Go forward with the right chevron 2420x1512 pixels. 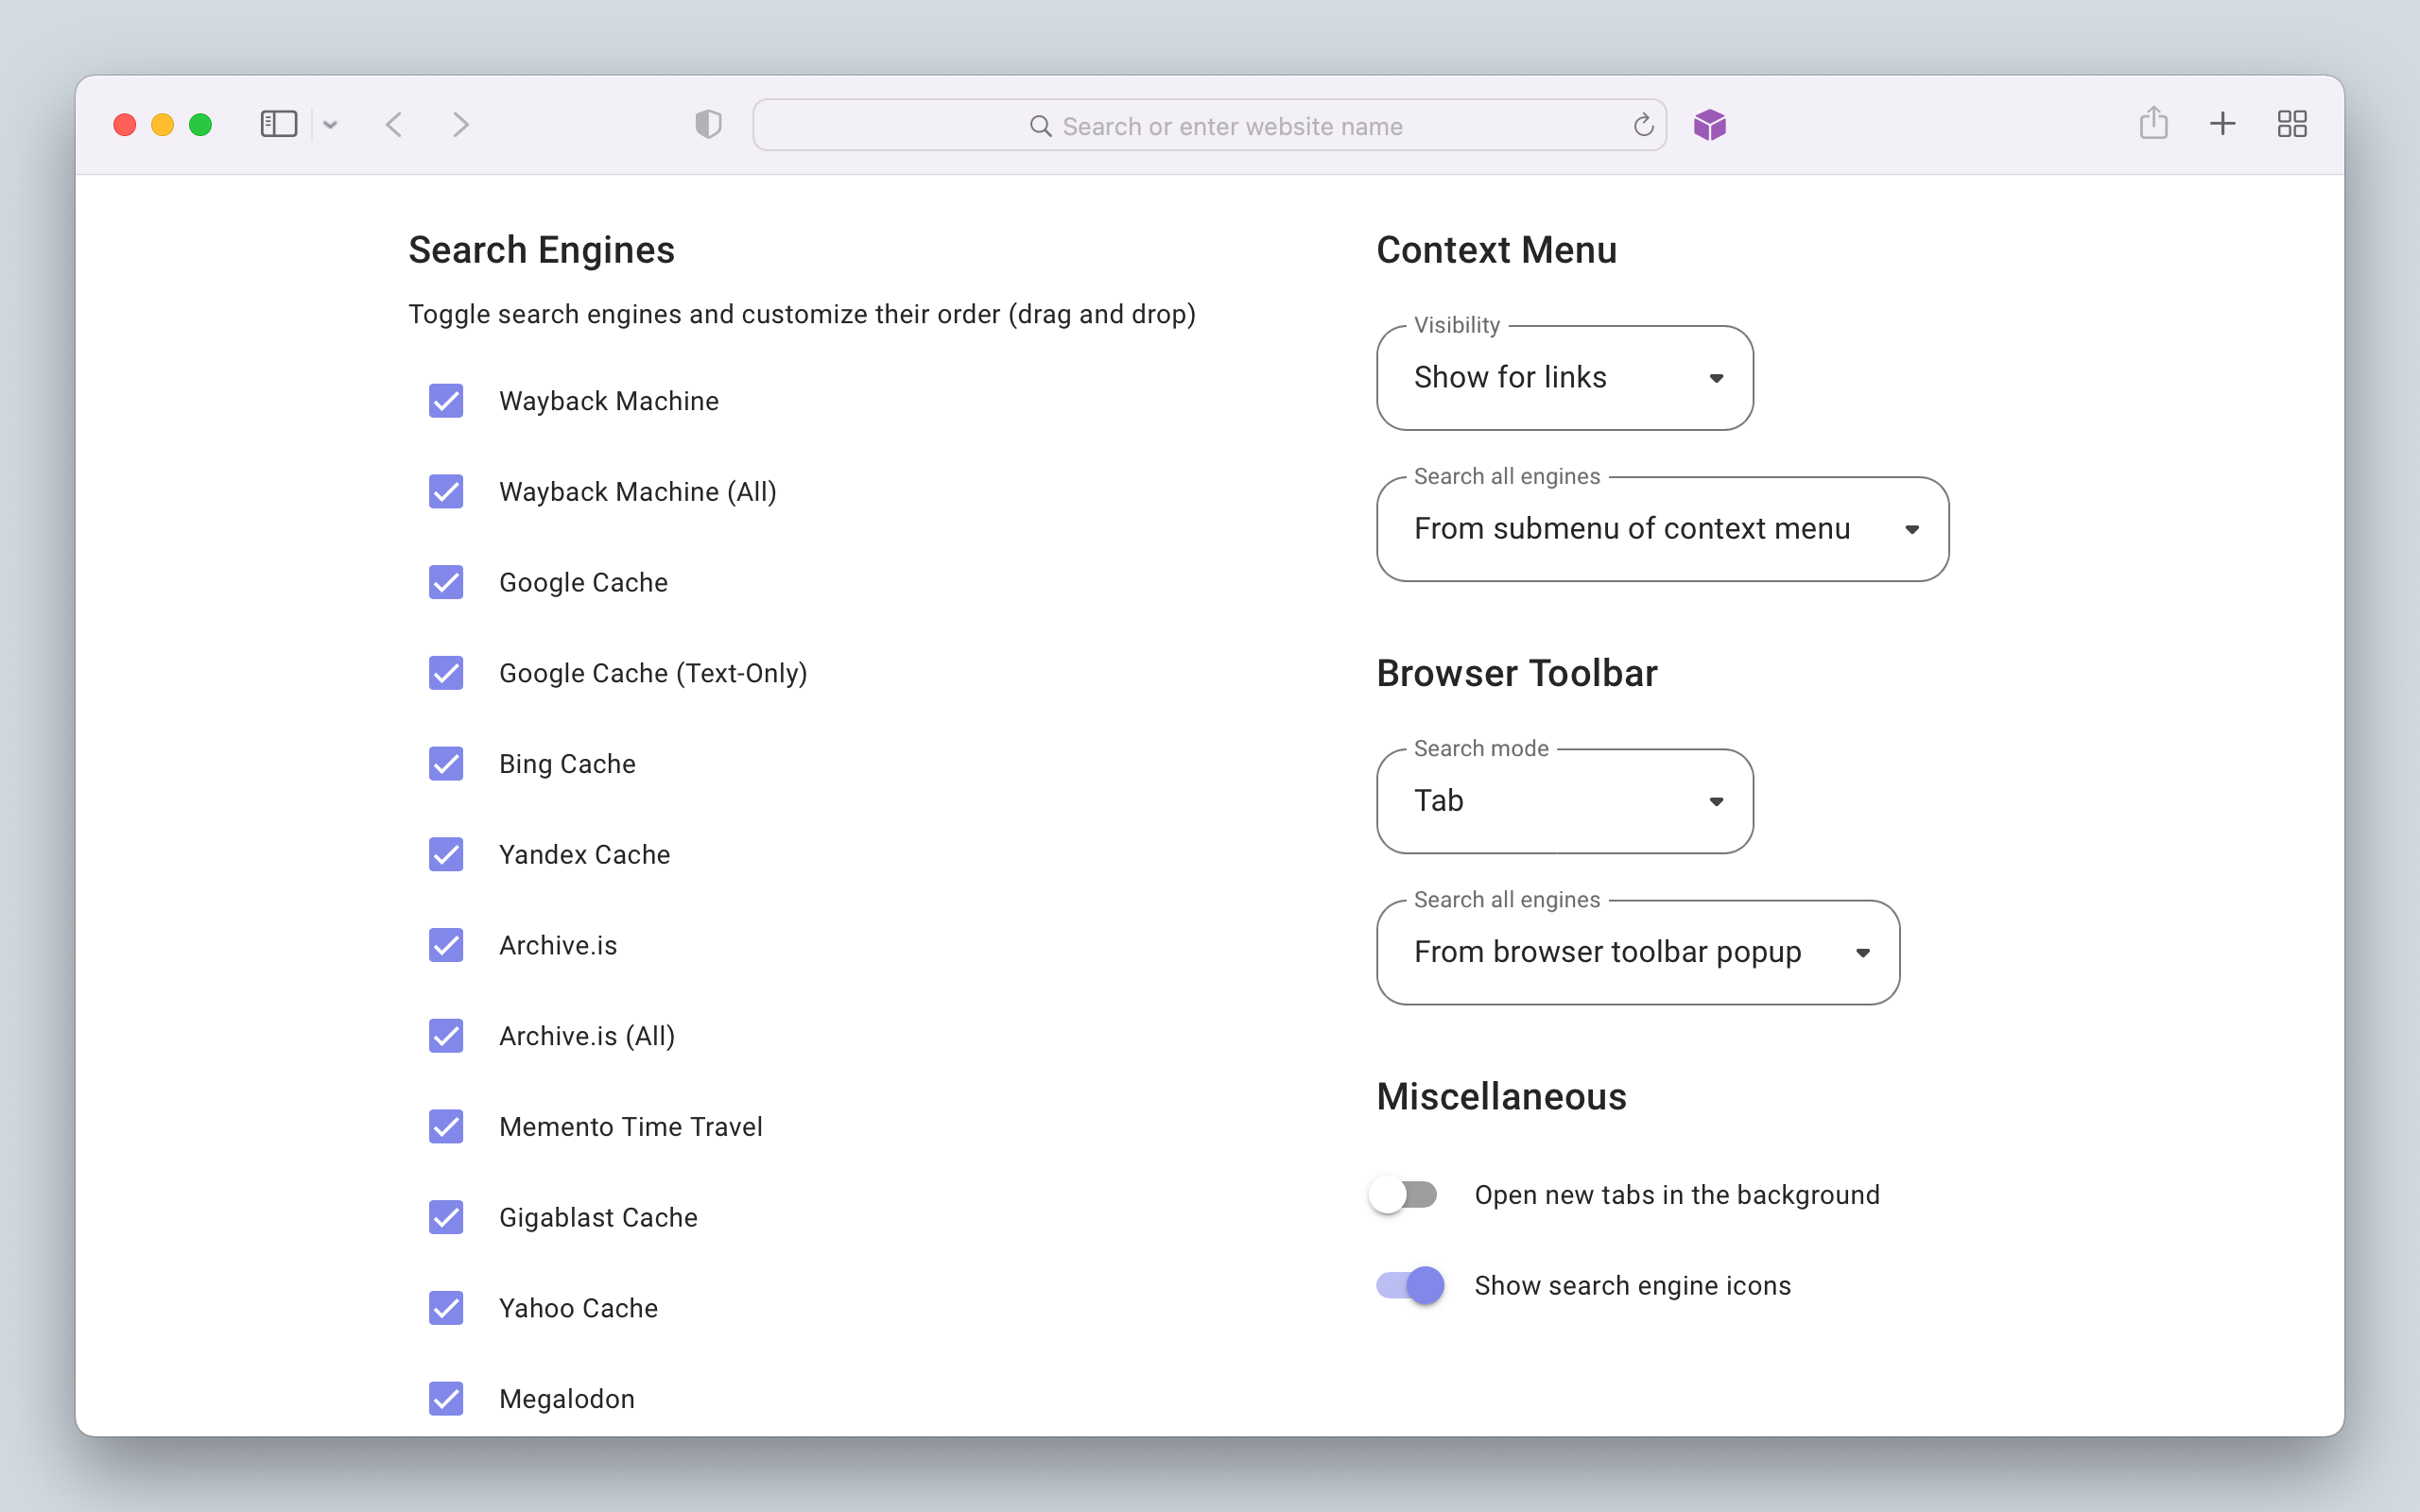coord(460,125)
